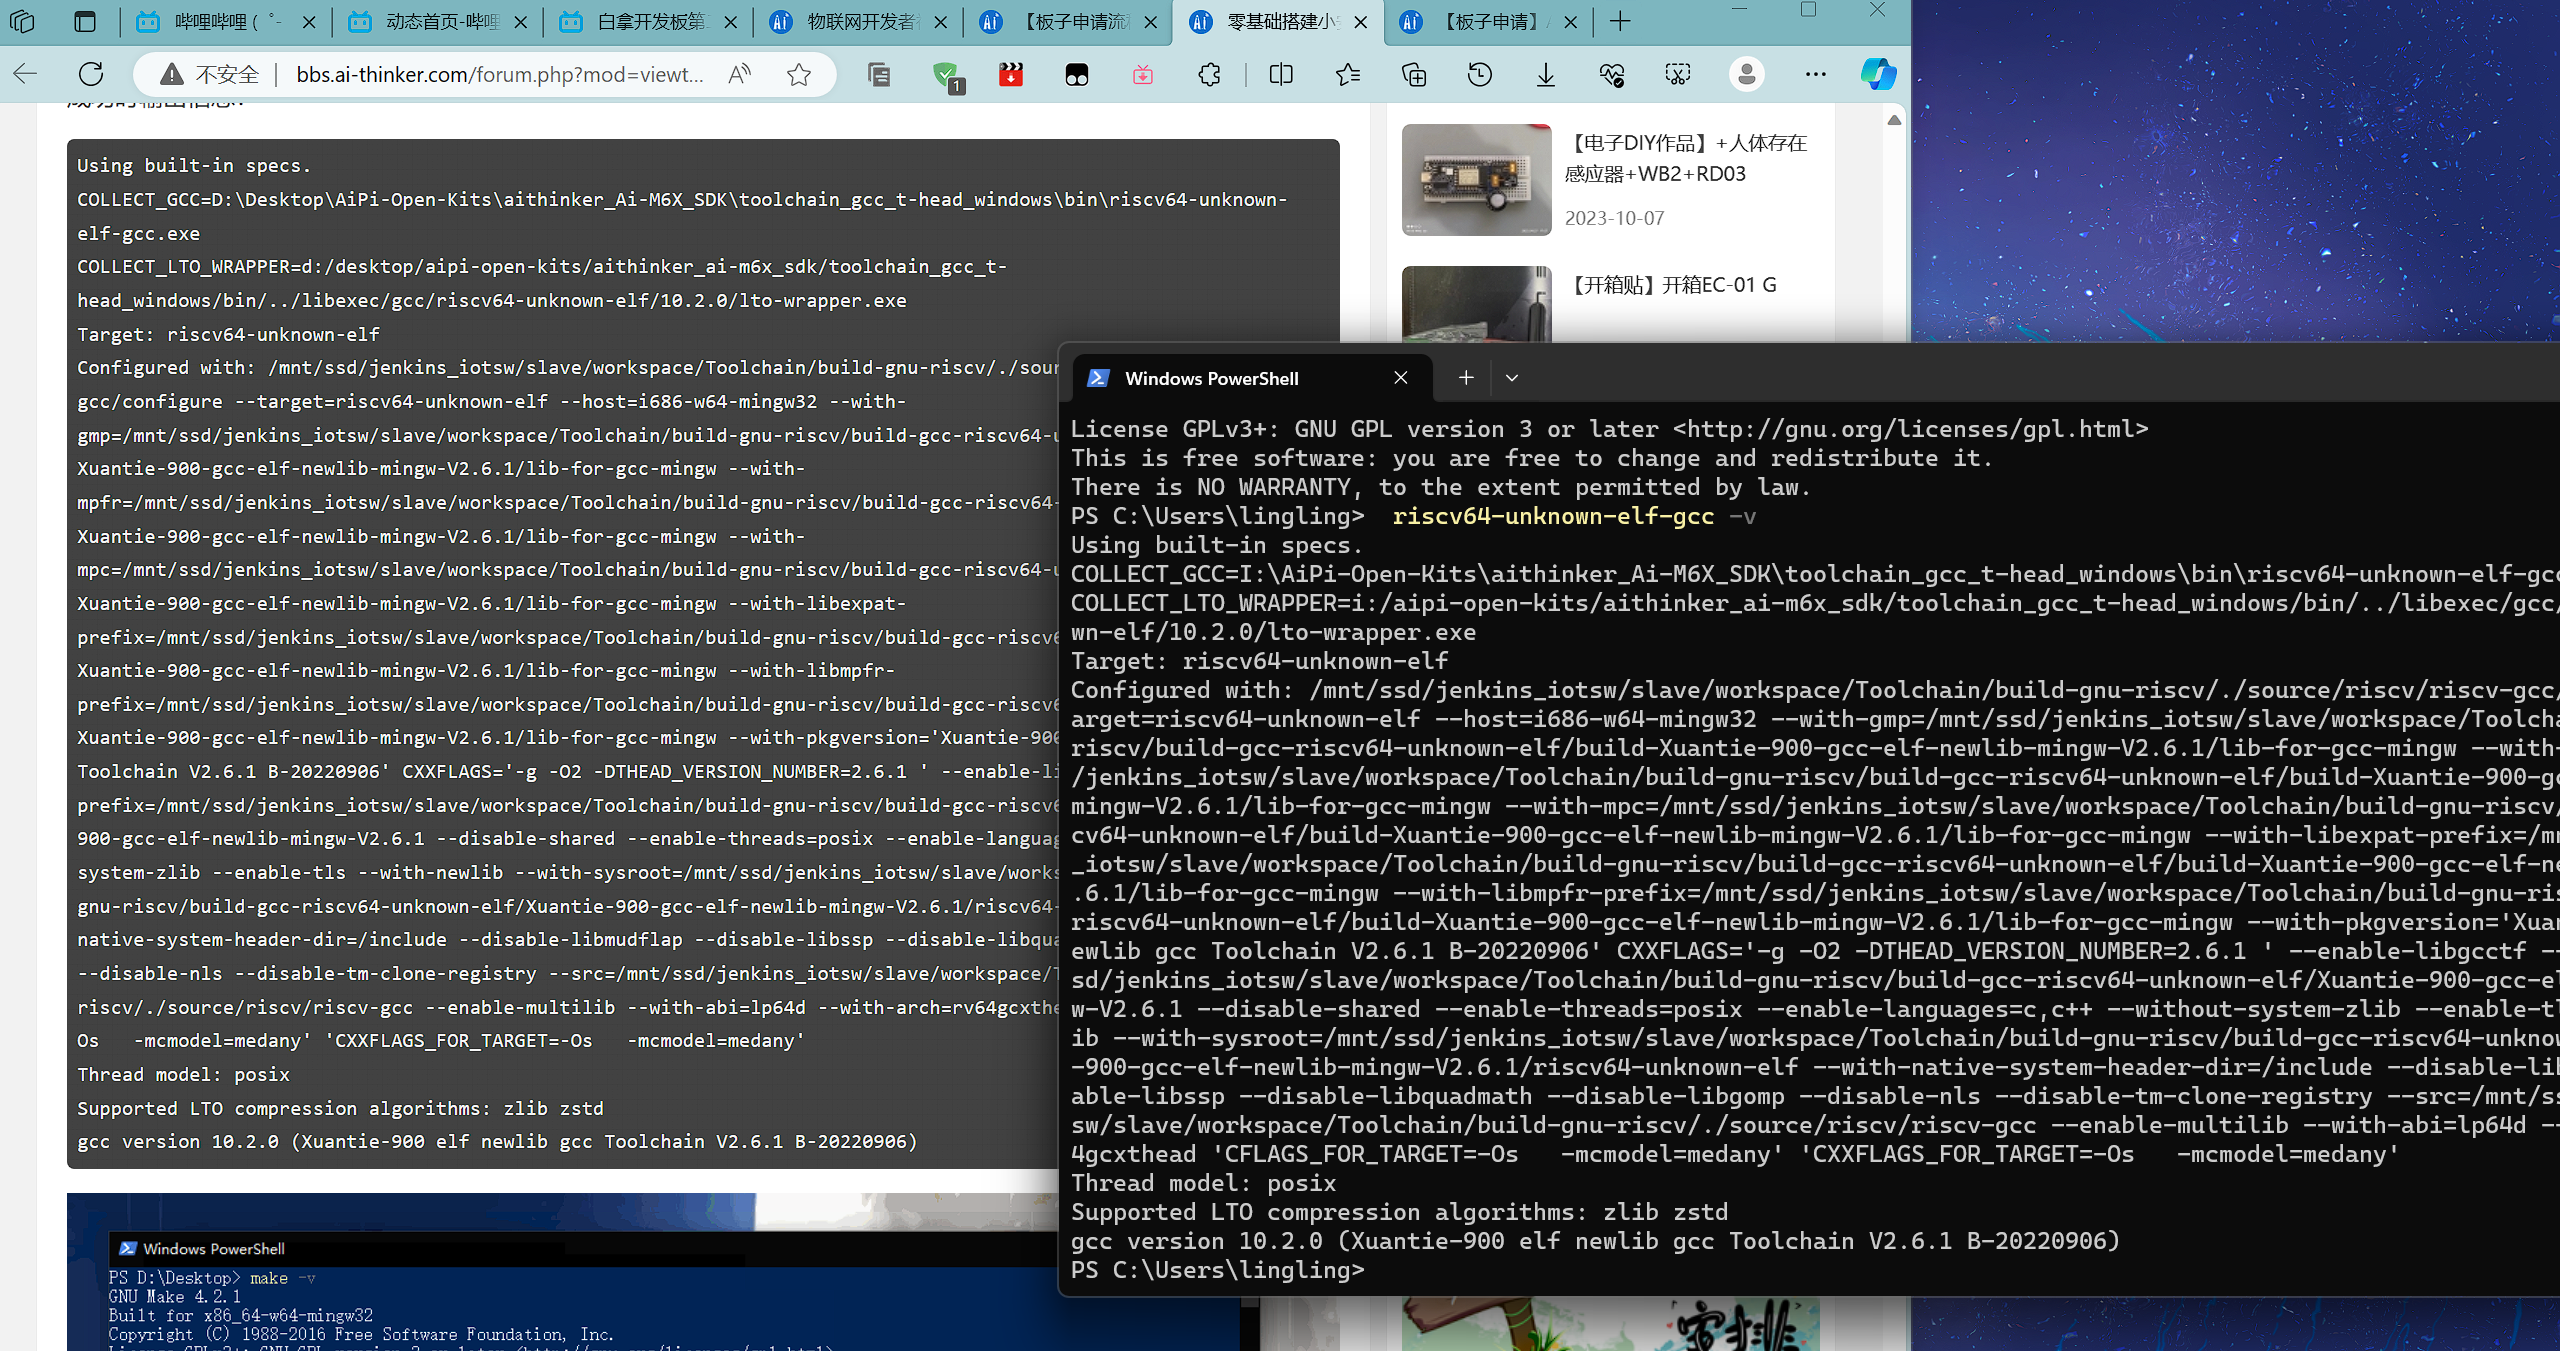The image size is (2560, 1351).
Task: Open the Favorites list icon
Action: [x=1348, y=74]
